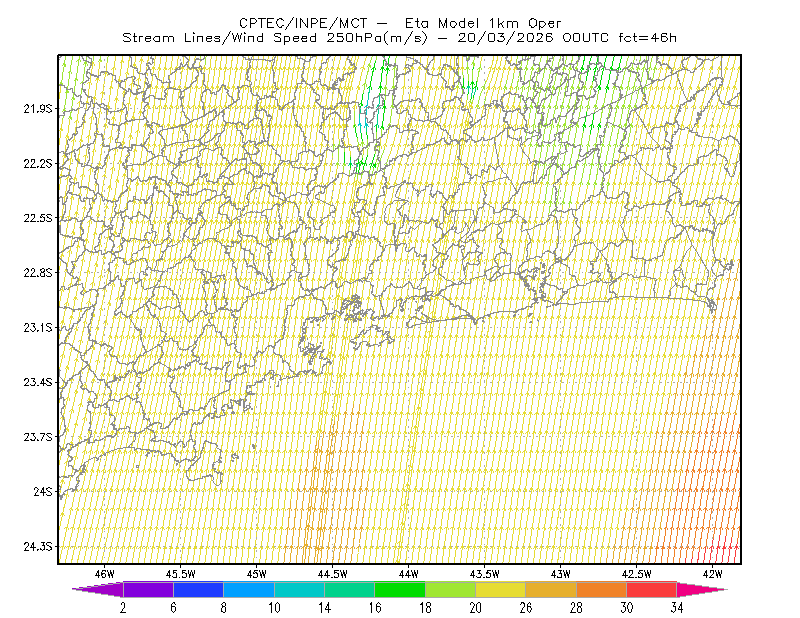Select the light blue 8-10 legend color
This screenshot has height=618, width=800.
[x=249, y=589]
